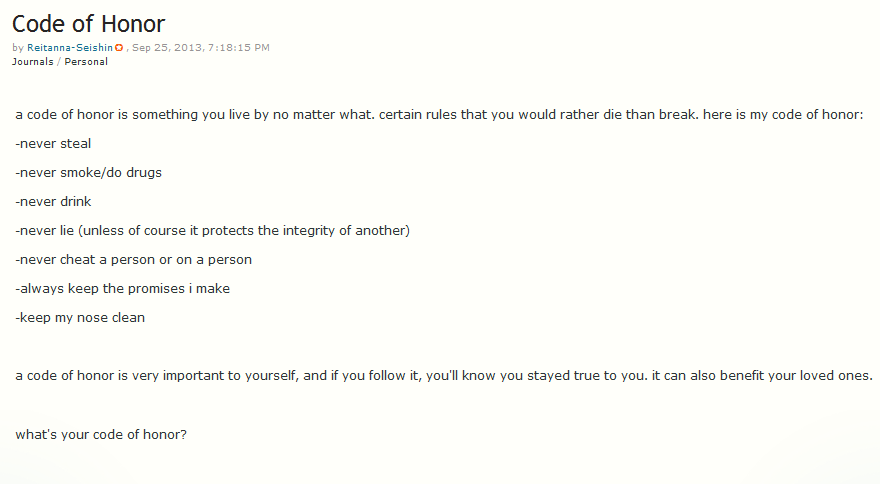This screenshot has height=484, width=880.
Task: Go to the Journals category link
Action: [x=33, y=62]
